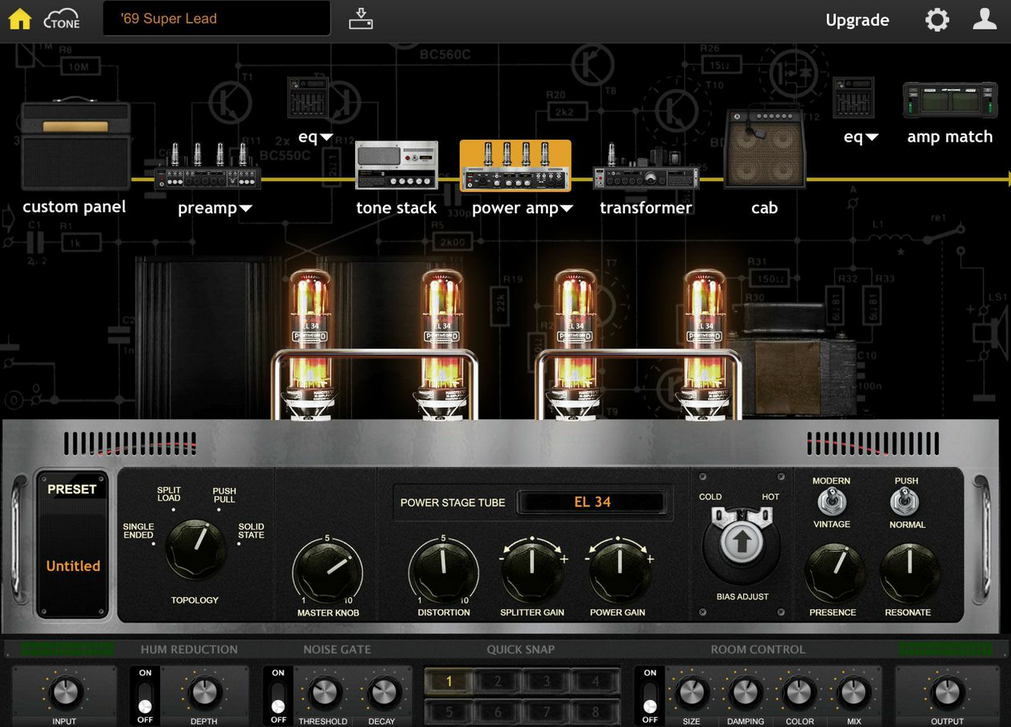Click the Noise Gate Decay knob
This screenshot has height=727, width=1011.
(382, 693)
